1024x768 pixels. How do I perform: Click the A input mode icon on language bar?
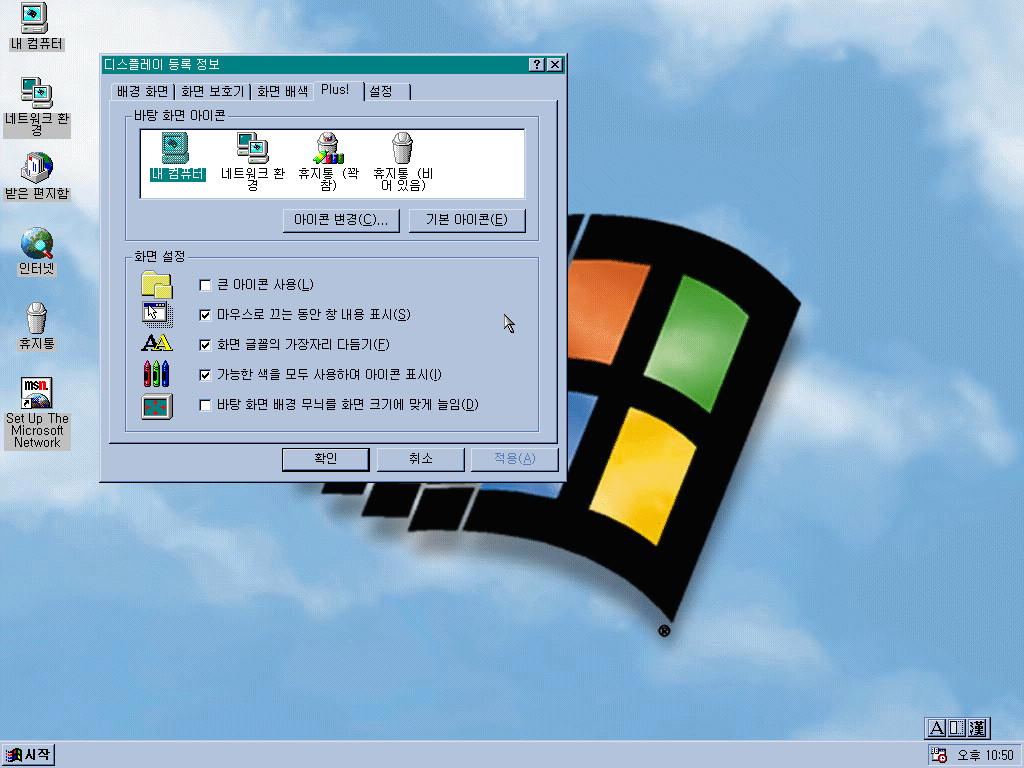(936, 728)
